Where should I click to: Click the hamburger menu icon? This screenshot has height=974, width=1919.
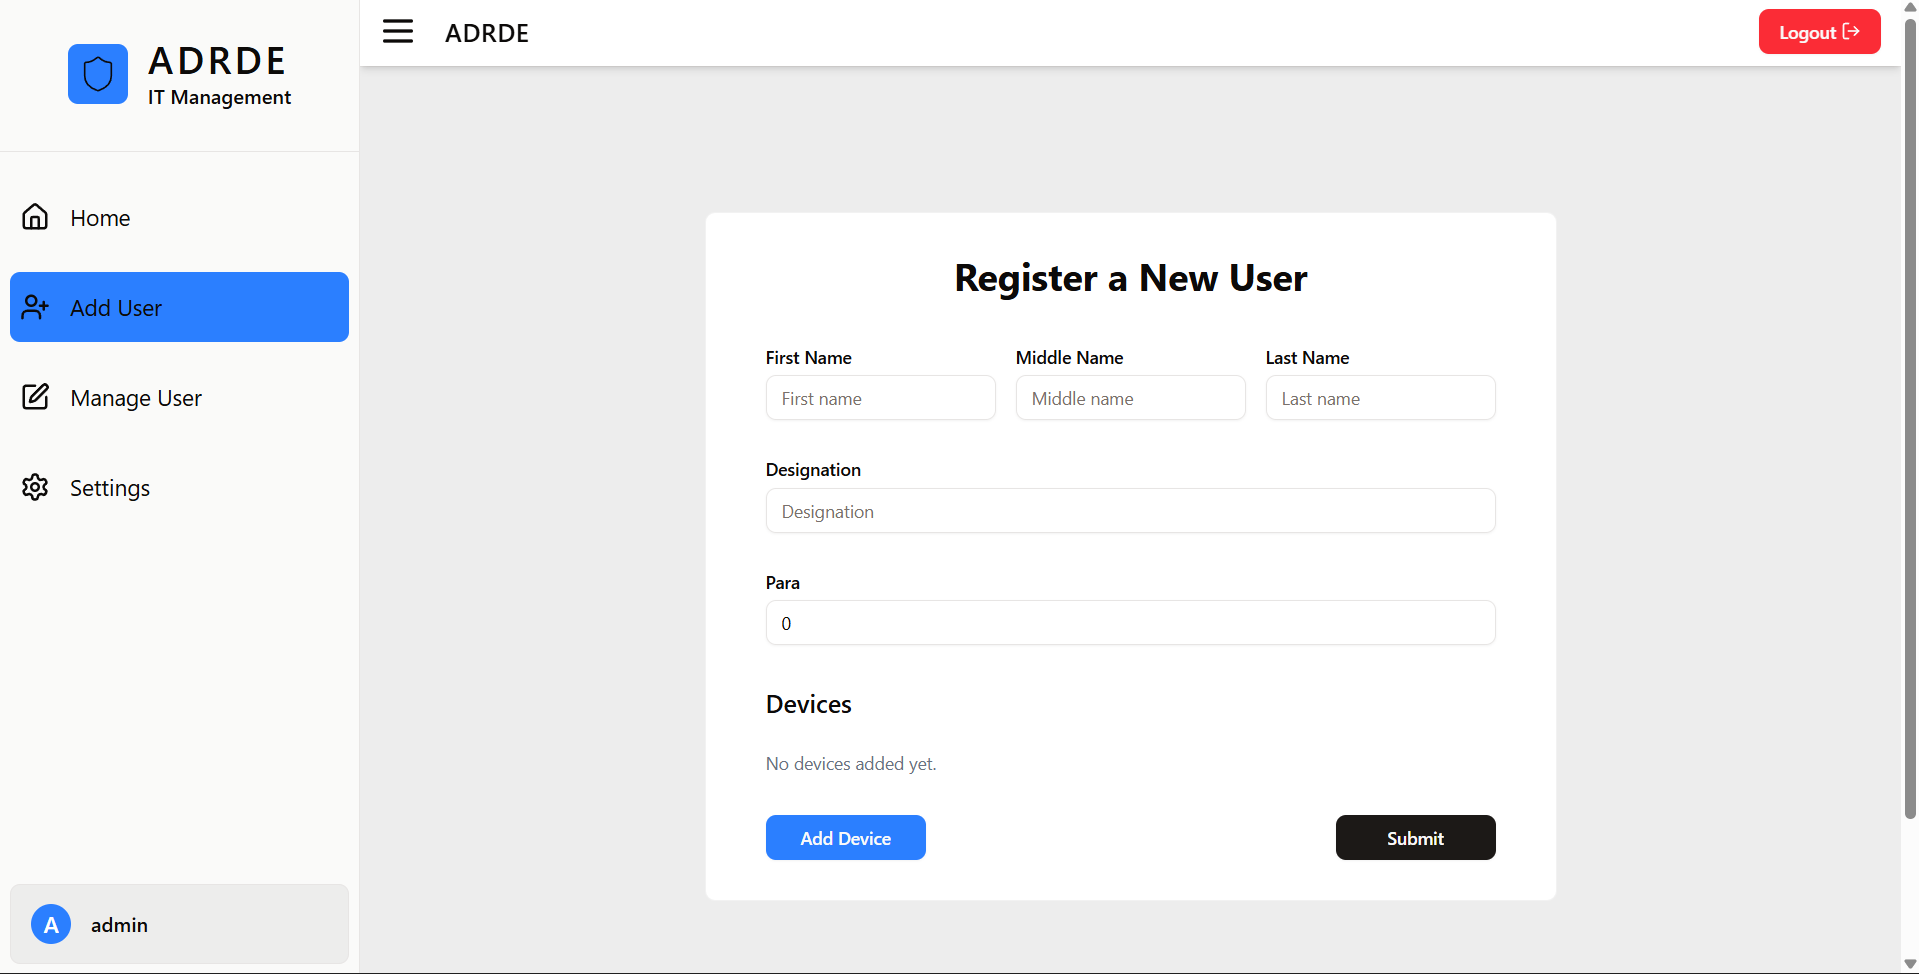(398, 31)
